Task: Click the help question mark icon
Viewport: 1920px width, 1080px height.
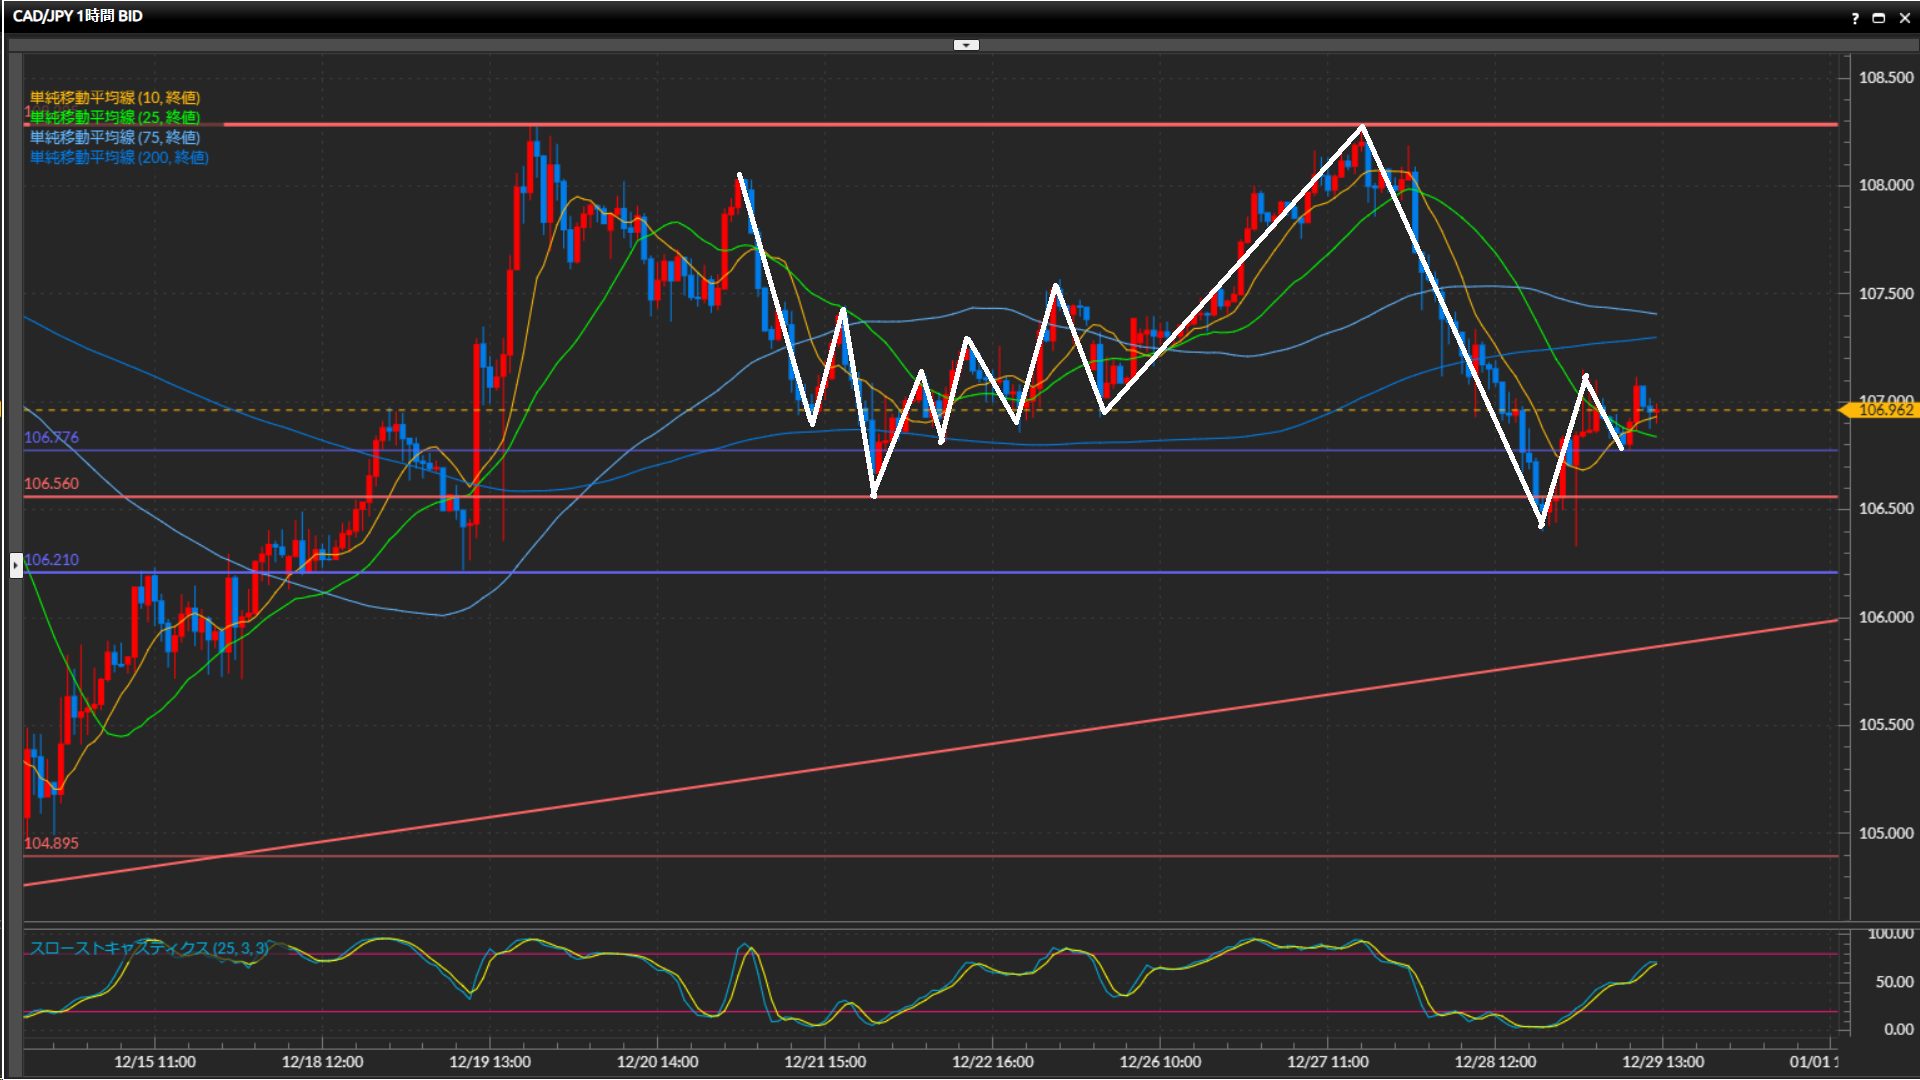Action: click(1855, 18)
